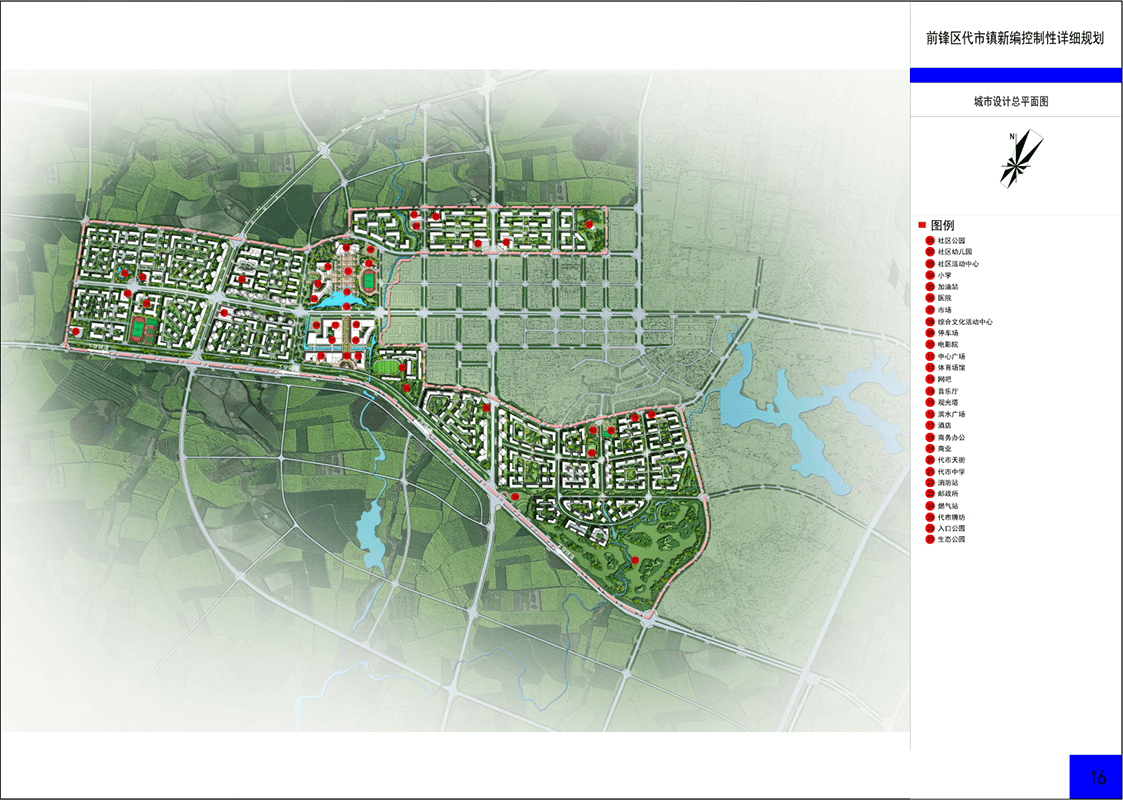
Task: Select legend marker 04 小学
Action: (x=930, y=275)
